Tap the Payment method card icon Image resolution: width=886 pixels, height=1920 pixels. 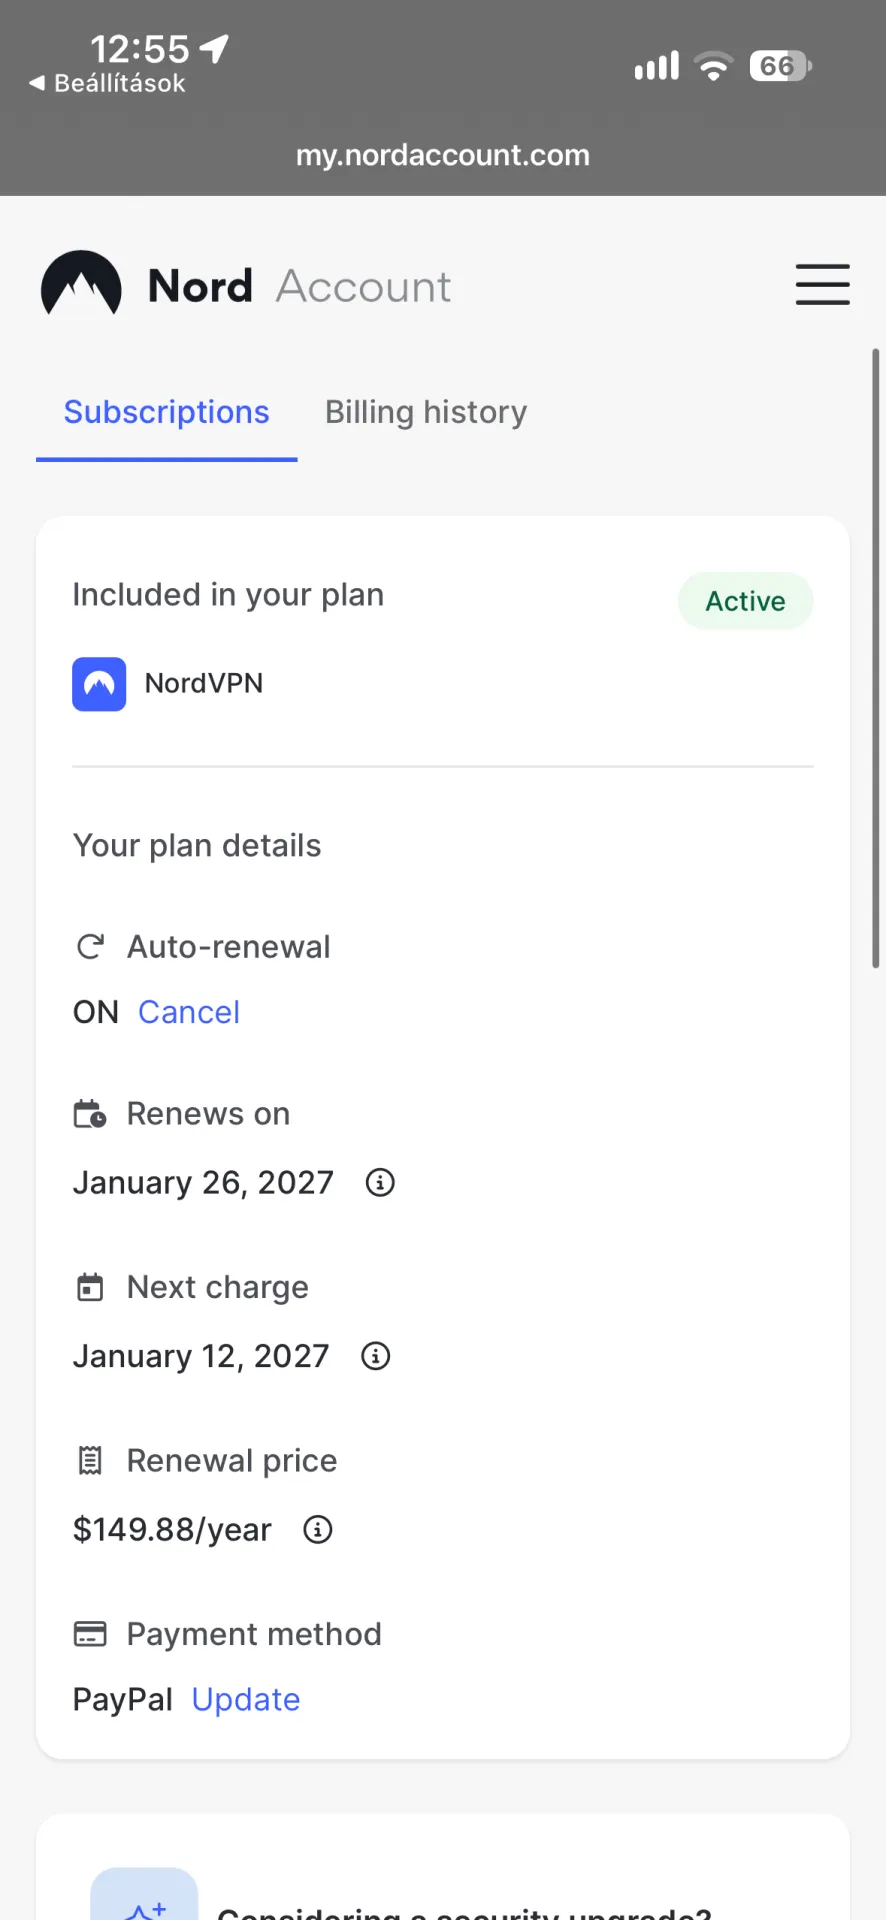90,1635
